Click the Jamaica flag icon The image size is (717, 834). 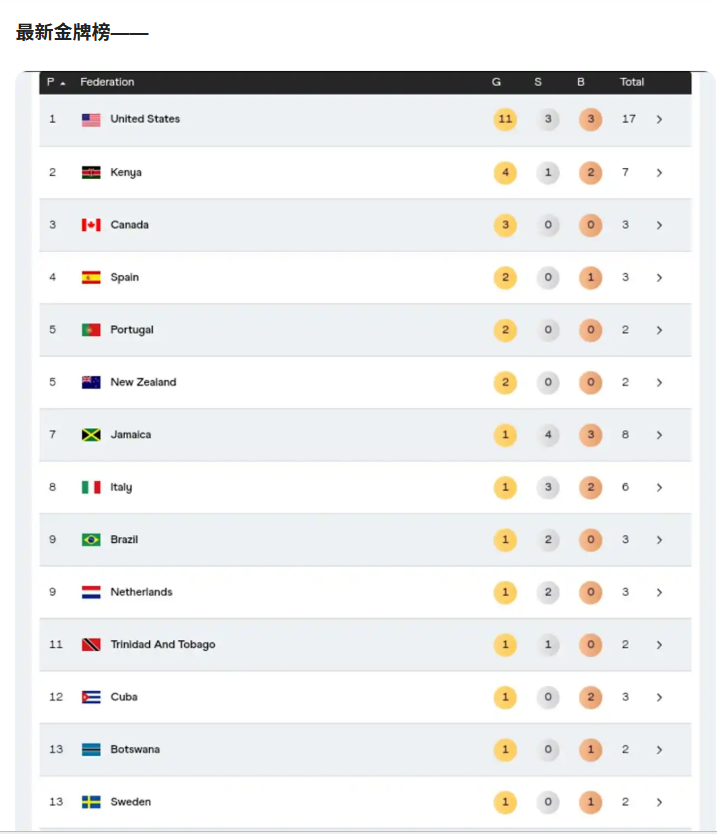91,435
